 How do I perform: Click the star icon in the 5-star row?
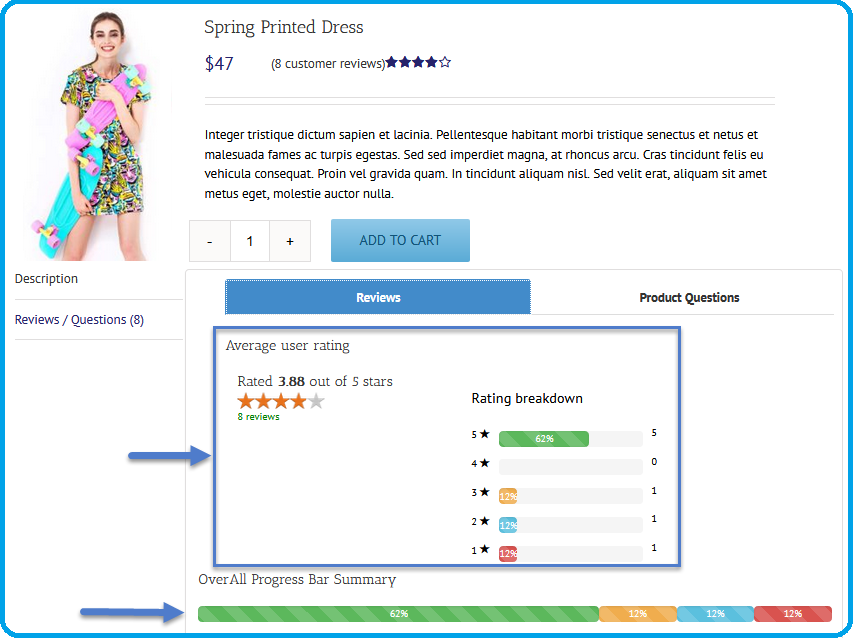pyautogui.click(x=485, y=433)
